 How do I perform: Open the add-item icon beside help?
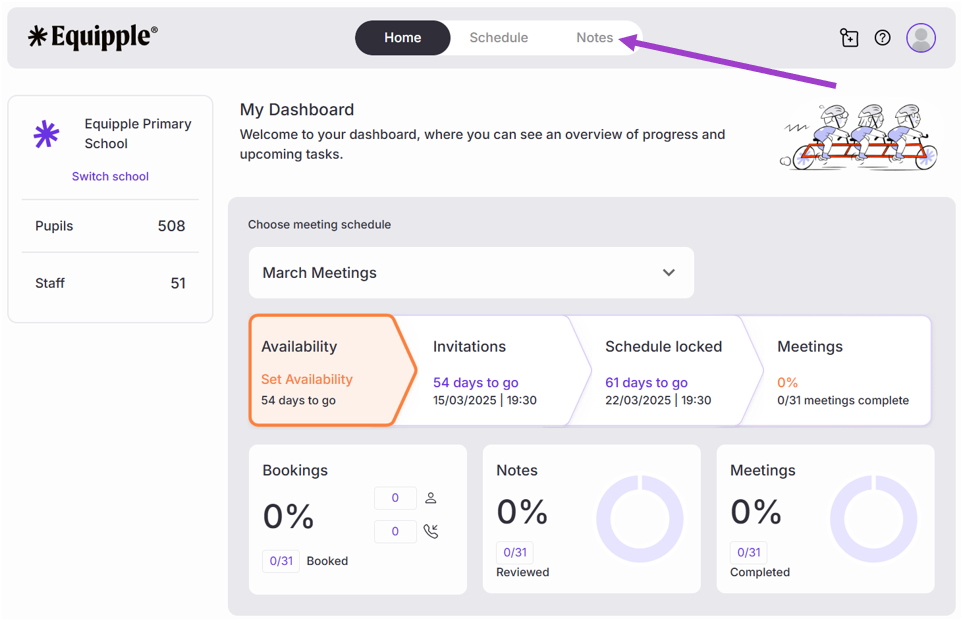click(x=849, y=38)
